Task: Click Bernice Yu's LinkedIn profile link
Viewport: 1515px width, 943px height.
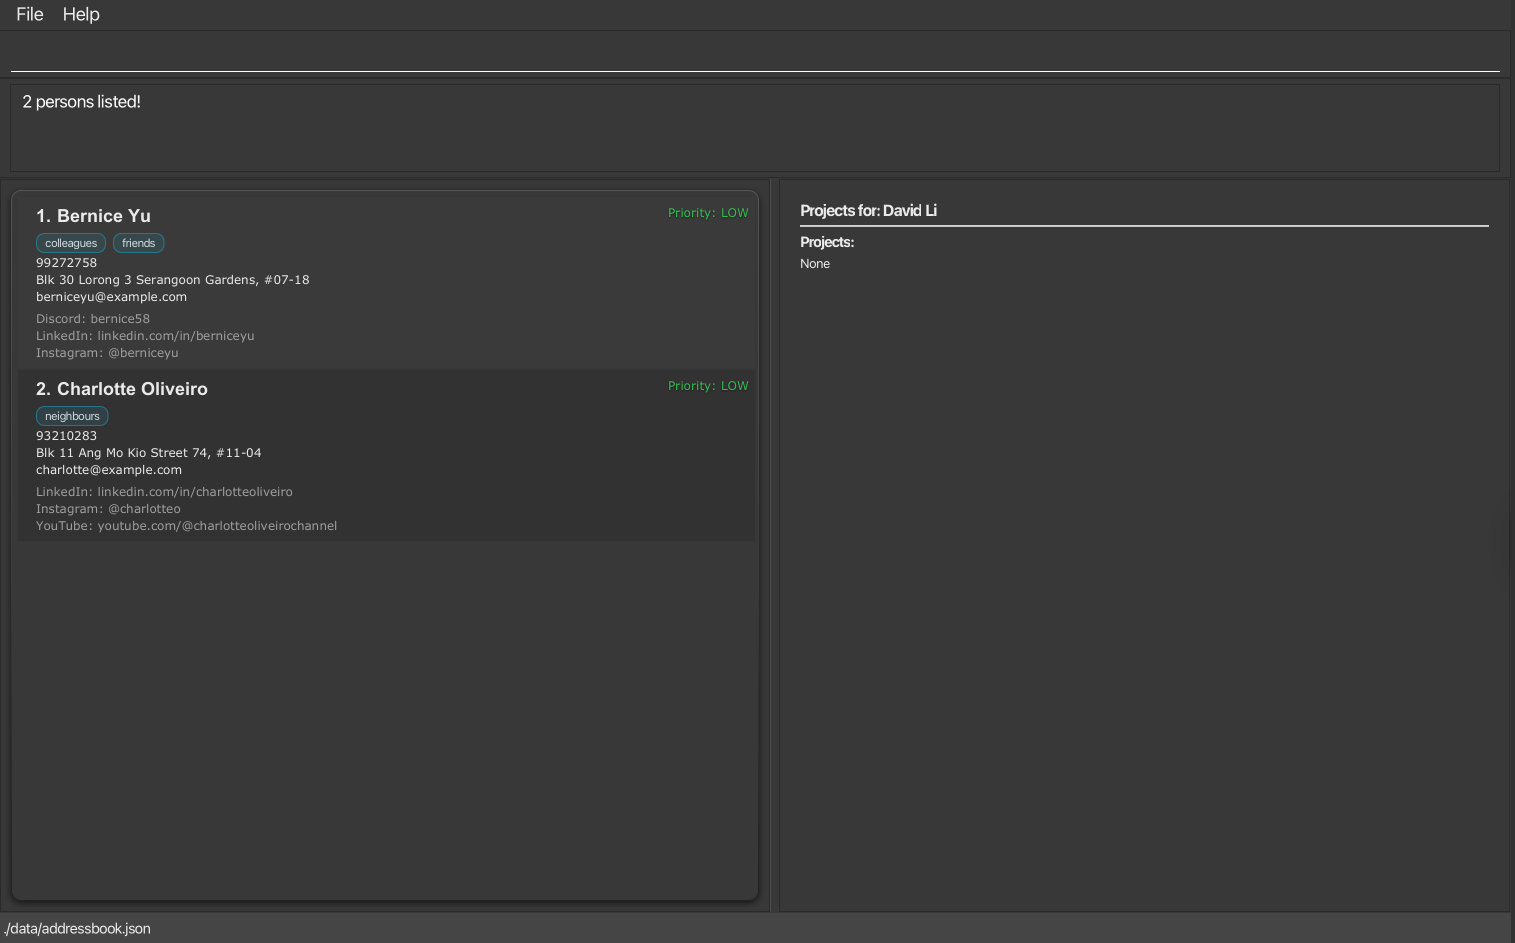Action: [x=145, y=335]
